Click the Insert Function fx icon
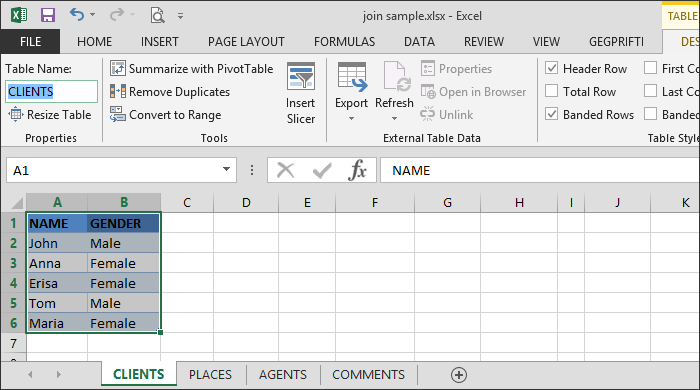The width and height of the screenshot is (700, 390). tap(357, 170)
